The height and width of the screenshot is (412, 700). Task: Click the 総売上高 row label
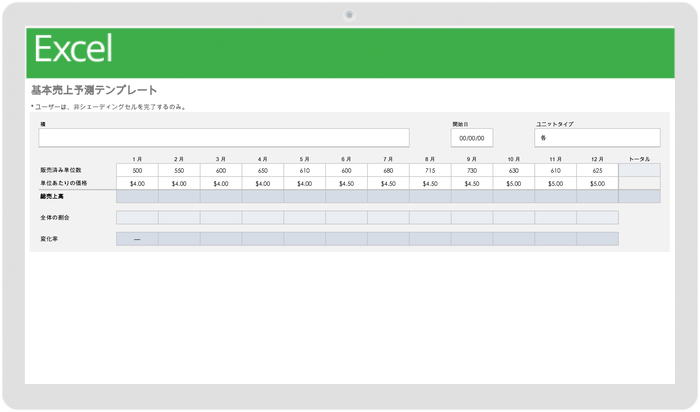pos(52,196)
